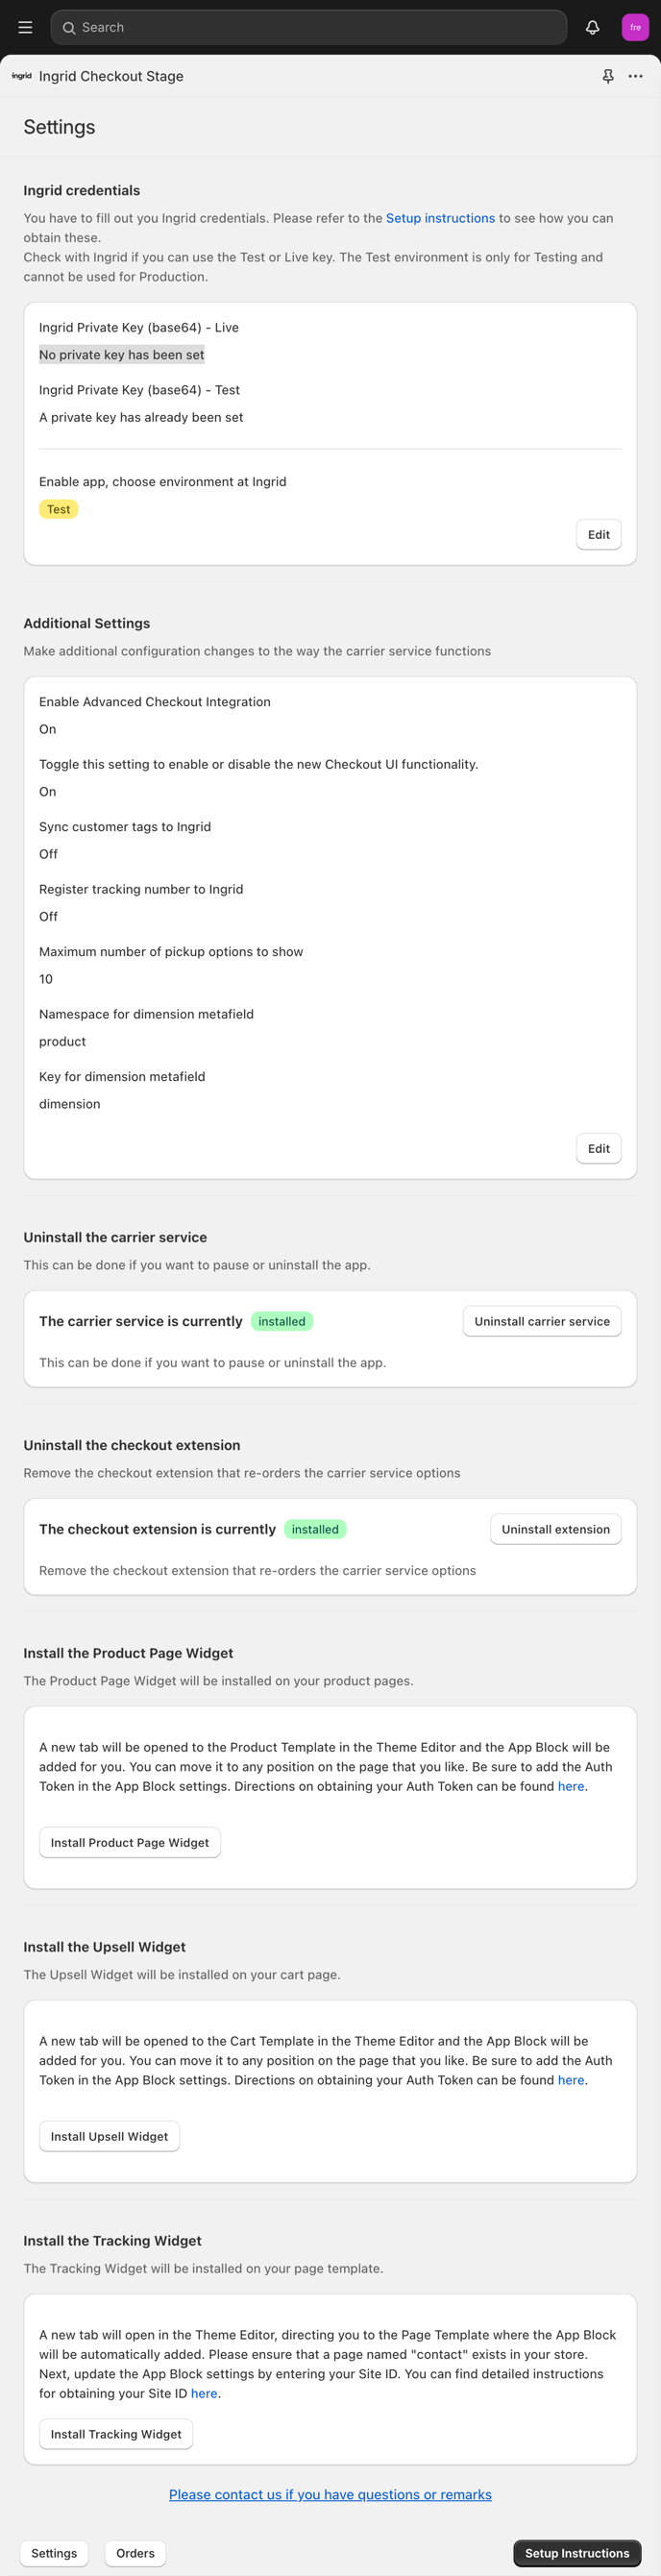The width and height of the screenshot is (661, 2576).
Task: Open the hamburger navigation menu
Action: pos(25,27)
